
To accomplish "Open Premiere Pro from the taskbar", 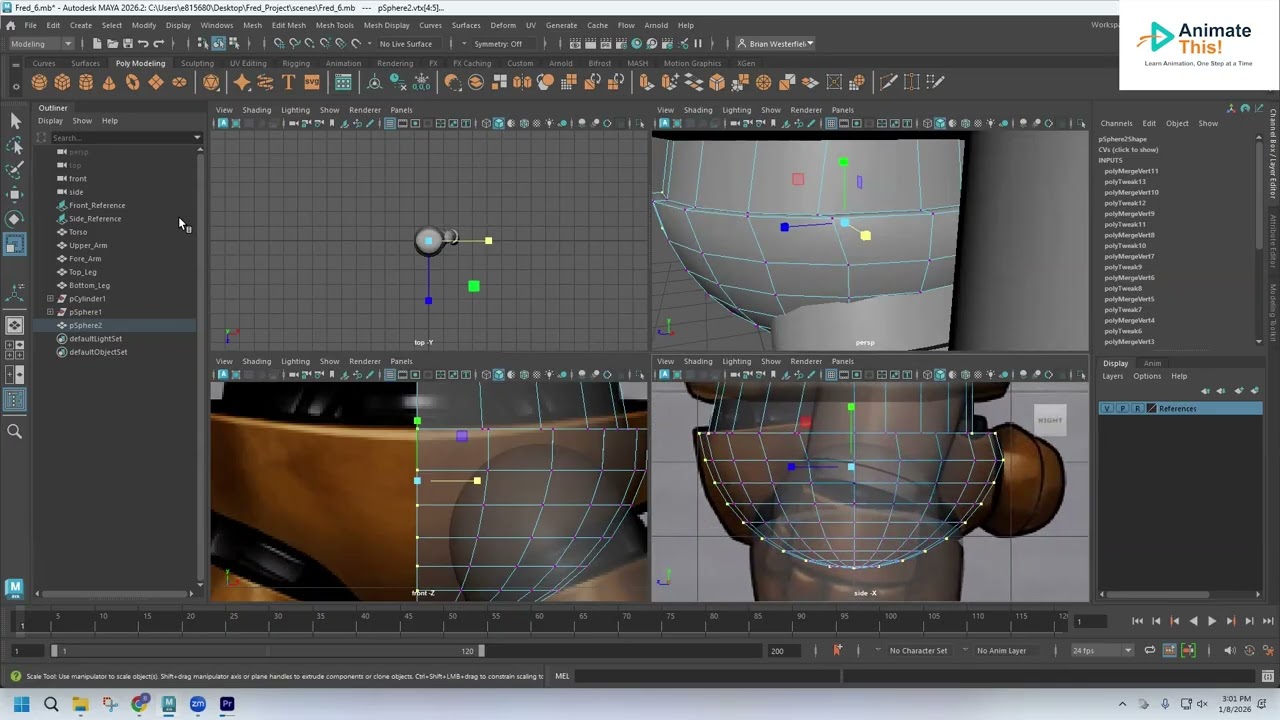I will (227, 704).
